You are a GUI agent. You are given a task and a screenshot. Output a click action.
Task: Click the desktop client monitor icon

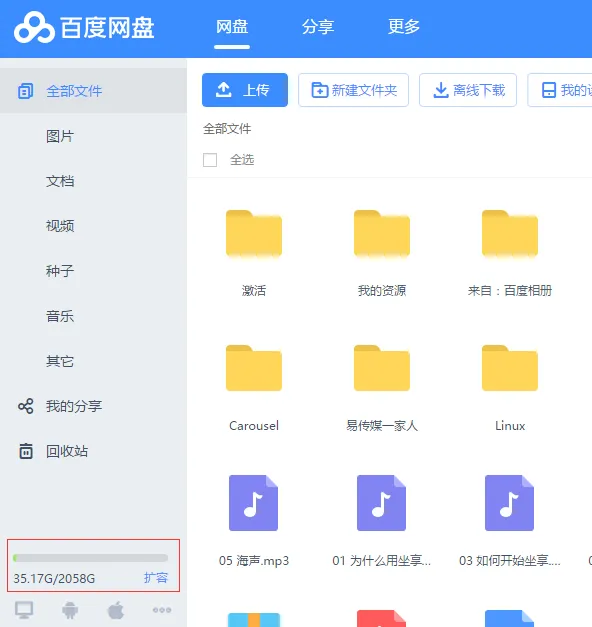tap(24, 610)
